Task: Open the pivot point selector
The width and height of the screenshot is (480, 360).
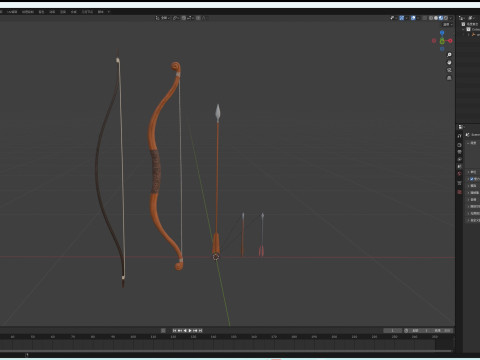Action: pos(176,18)
